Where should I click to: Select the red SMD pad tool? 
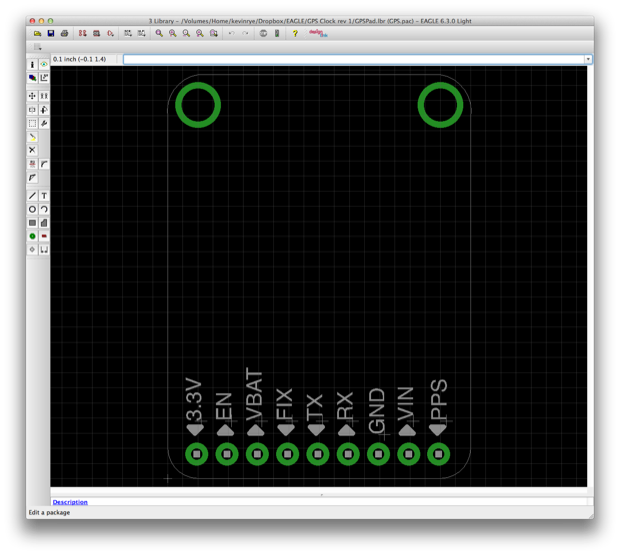(44, 236)
